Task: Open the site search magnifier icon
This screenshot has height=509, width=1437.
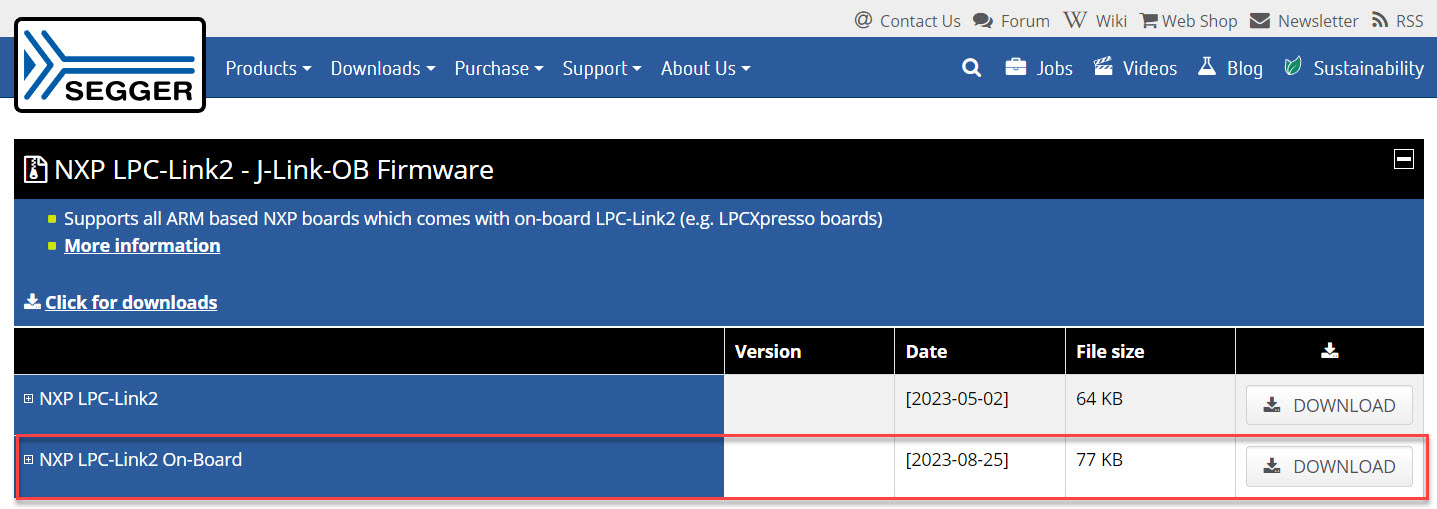Action: click(971, 68)
